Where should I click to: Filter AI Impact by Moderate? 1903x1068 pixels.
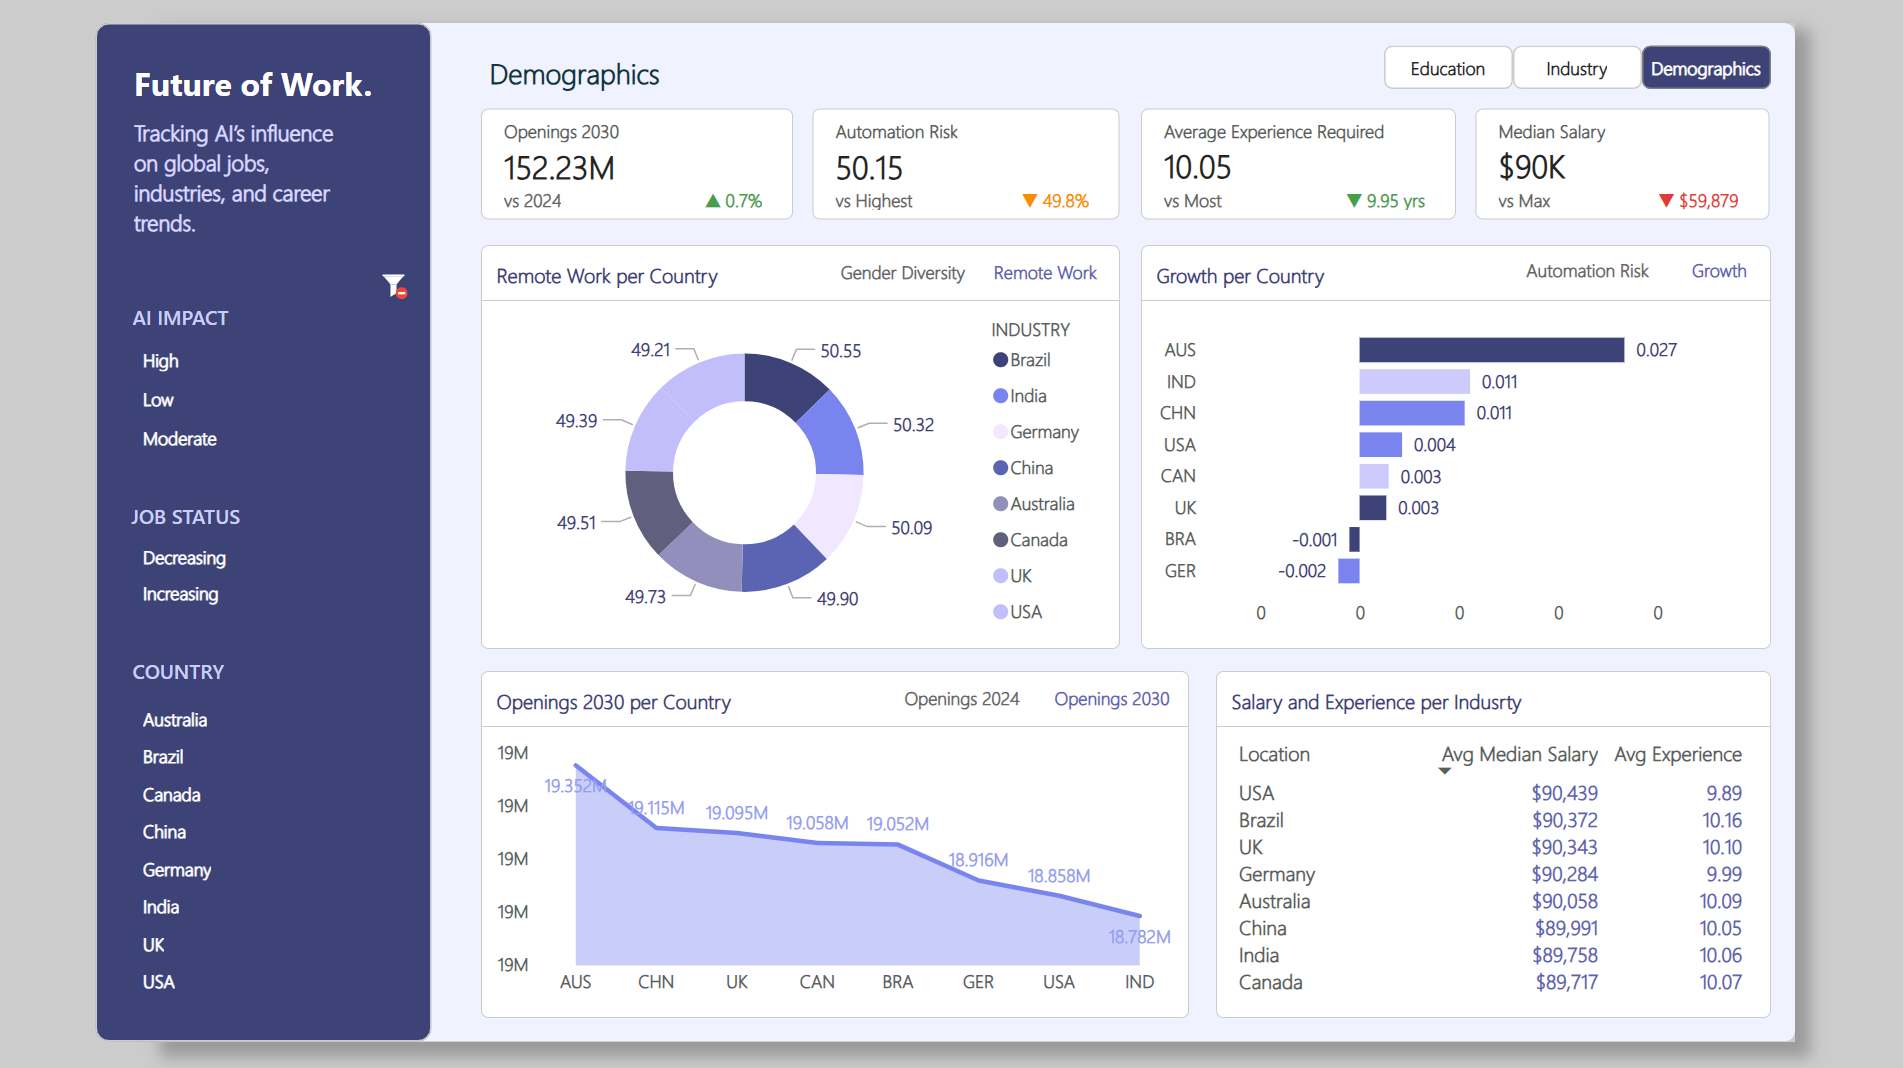click(x=179, y=439)
